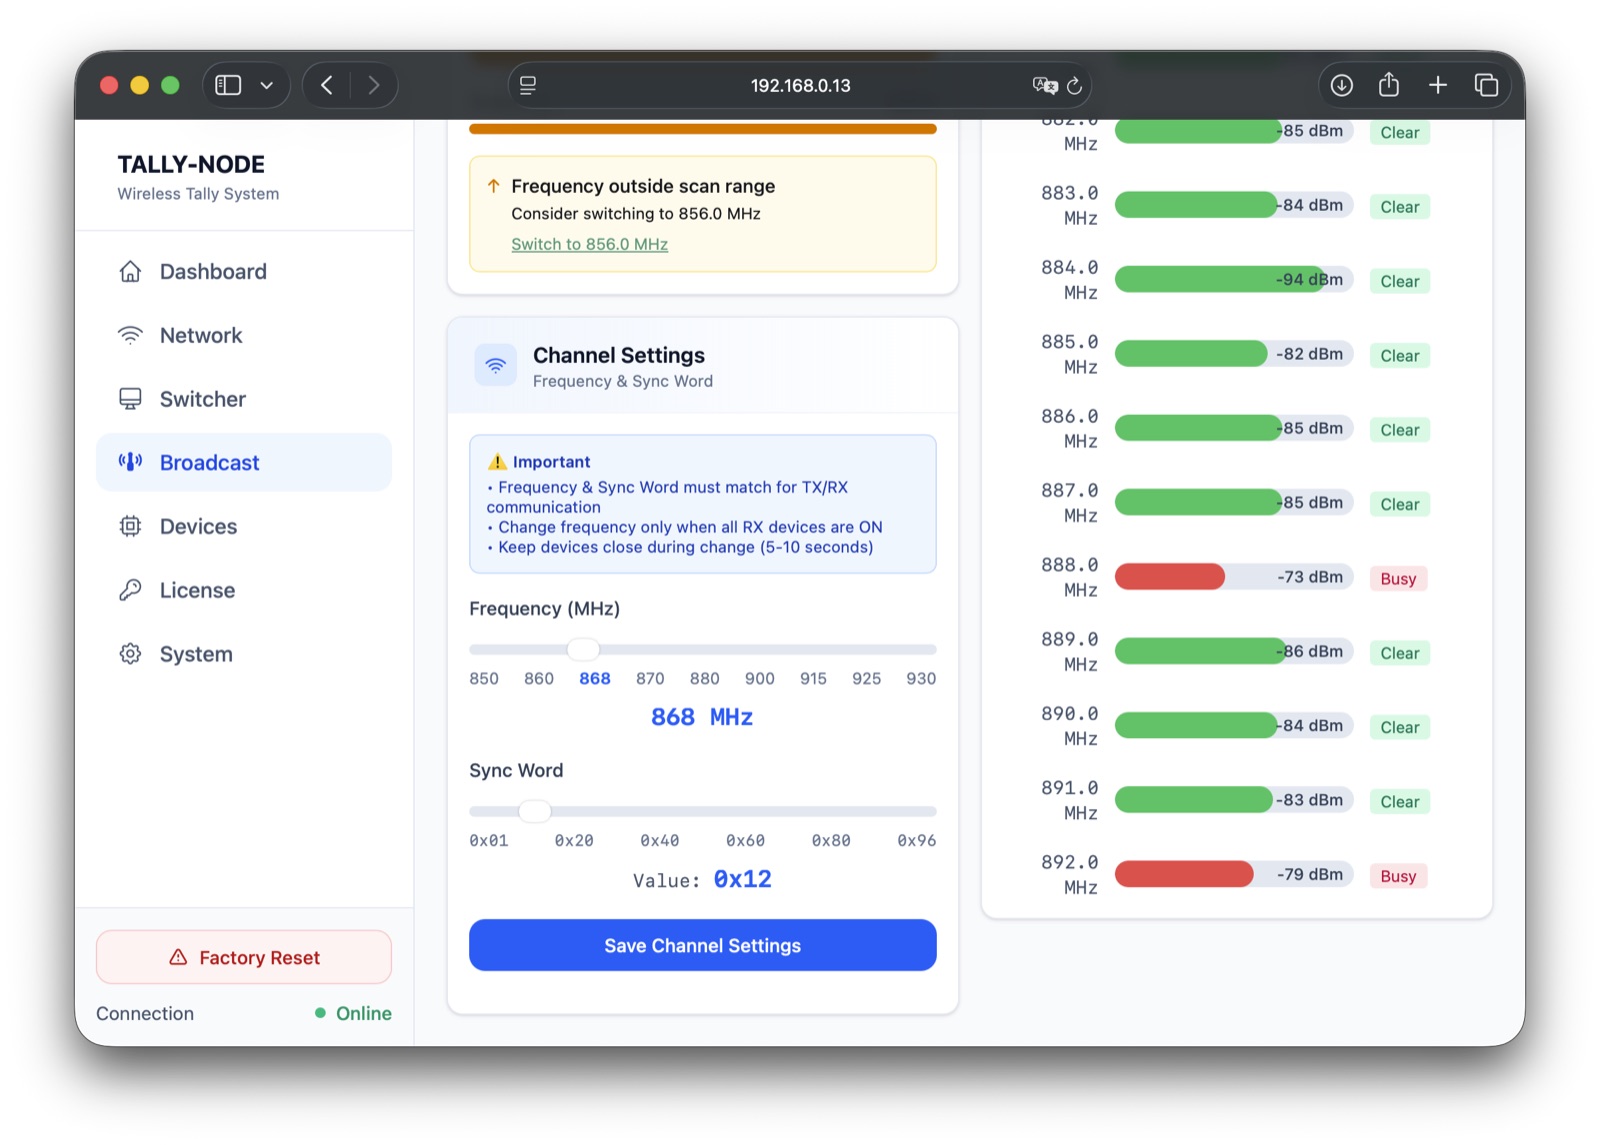1600x1145 pixels.
Task: Go back with the browser arrow
Action: (x=327, y=85)
